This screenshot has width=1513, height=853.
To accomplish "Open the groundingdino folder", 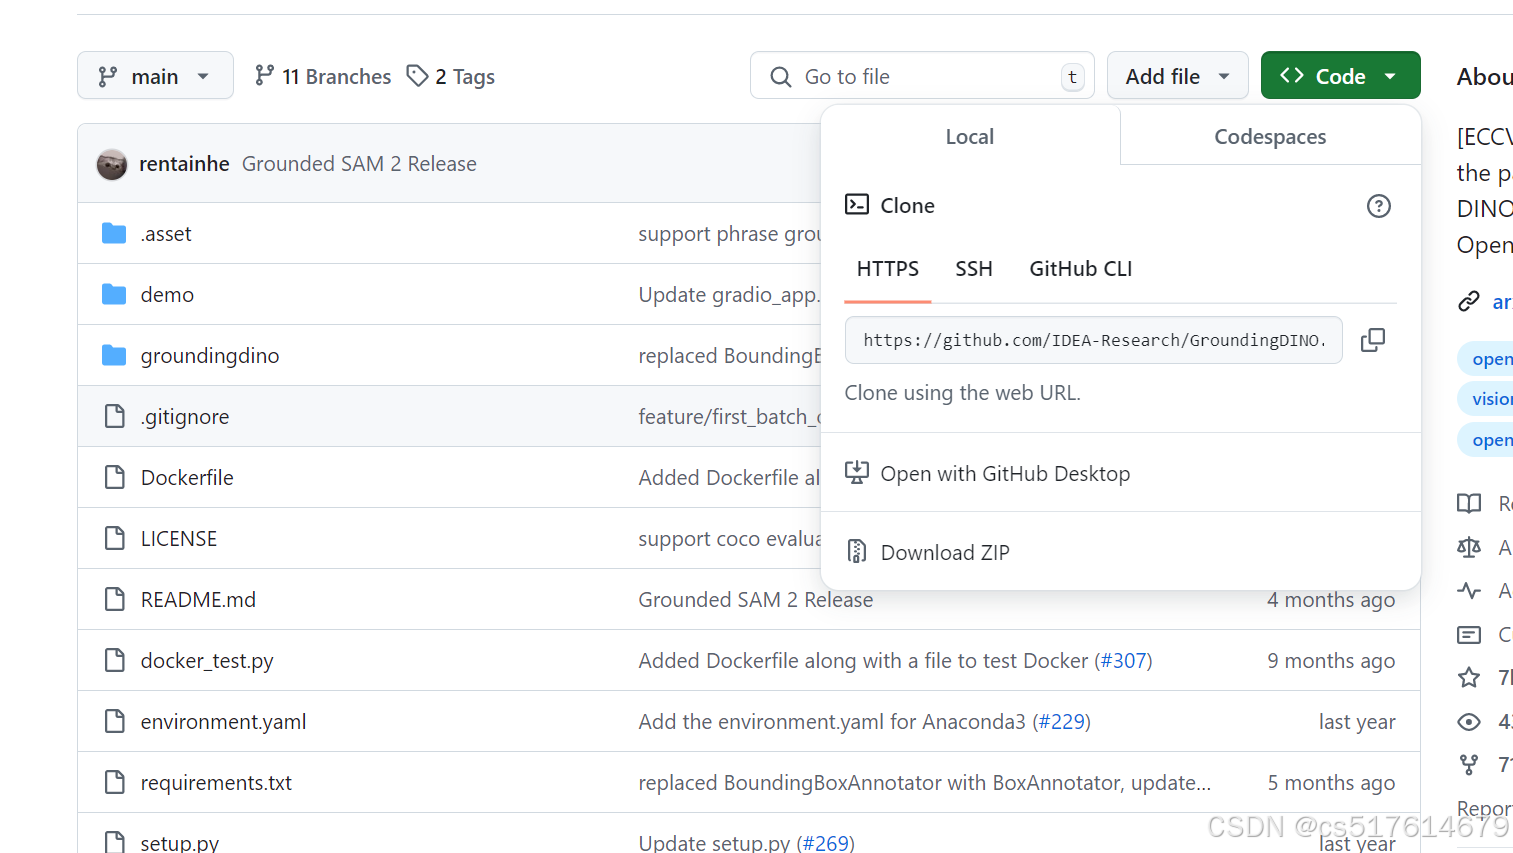I will pos(210,356).
